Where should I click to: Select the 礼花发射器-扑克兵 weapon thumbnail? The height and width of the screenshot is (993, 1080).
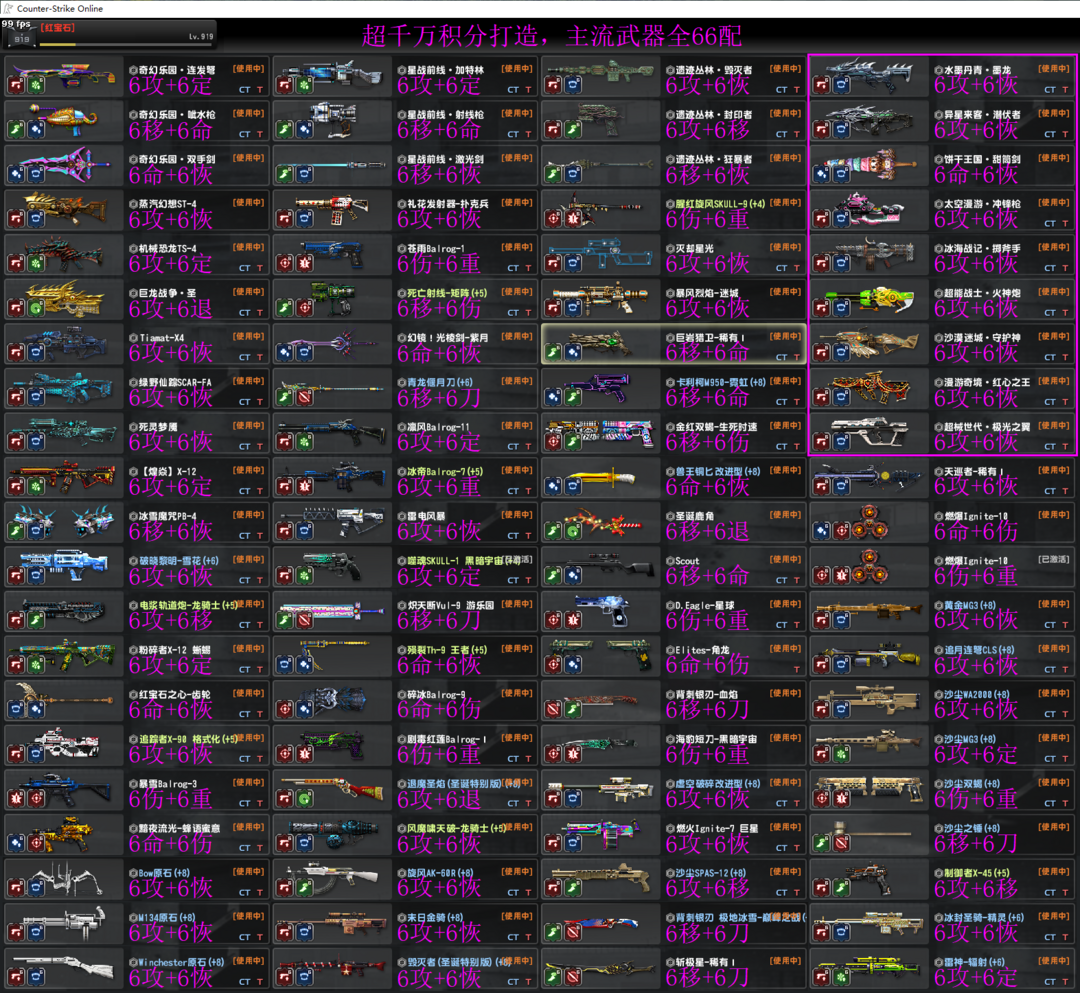(333, 209)
